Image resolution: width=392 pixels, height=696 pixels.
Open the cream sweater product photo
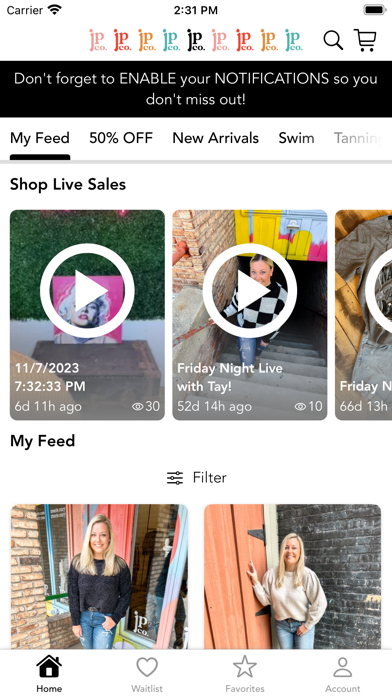pyautogui.click(x=293, y=577)
